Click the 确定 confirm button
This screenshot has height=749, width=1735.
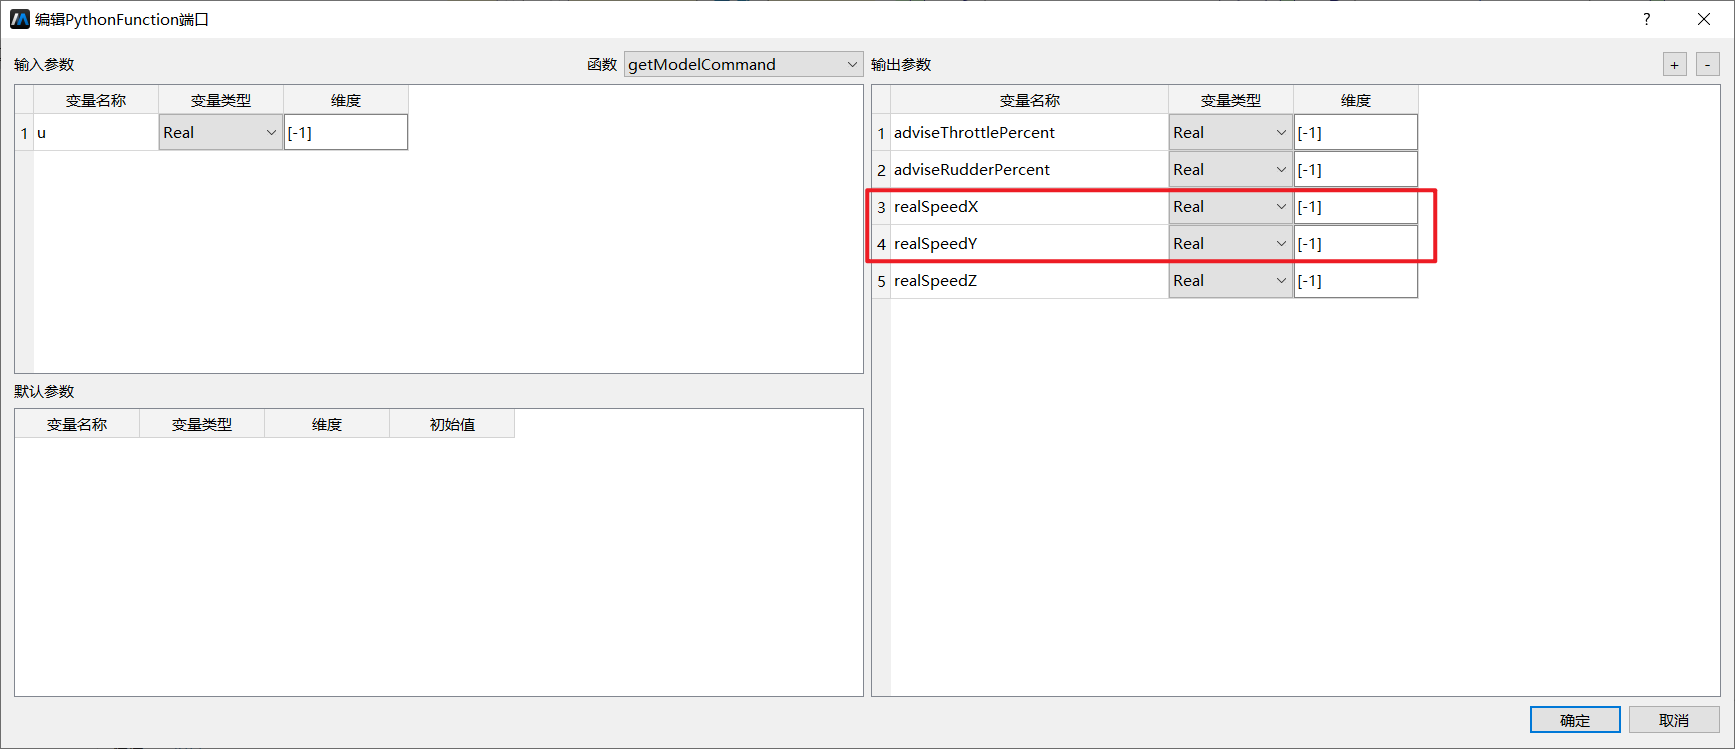coord(1575,720)
